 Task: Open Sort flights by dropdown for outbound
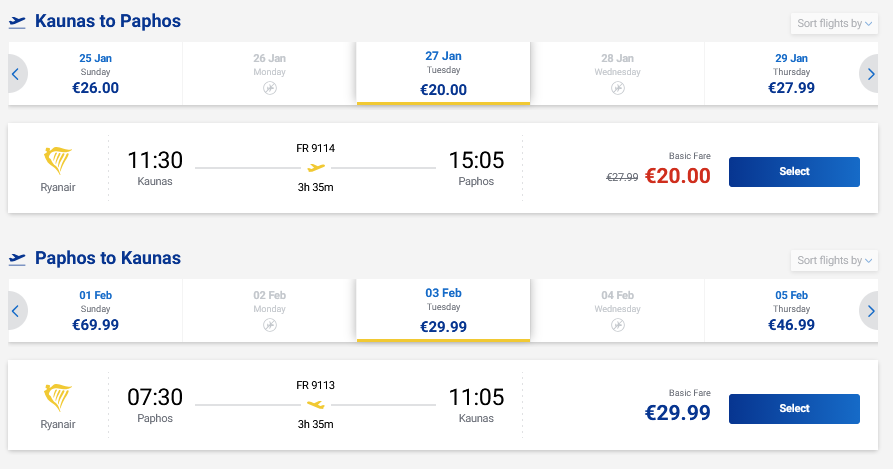coord(833,23)
